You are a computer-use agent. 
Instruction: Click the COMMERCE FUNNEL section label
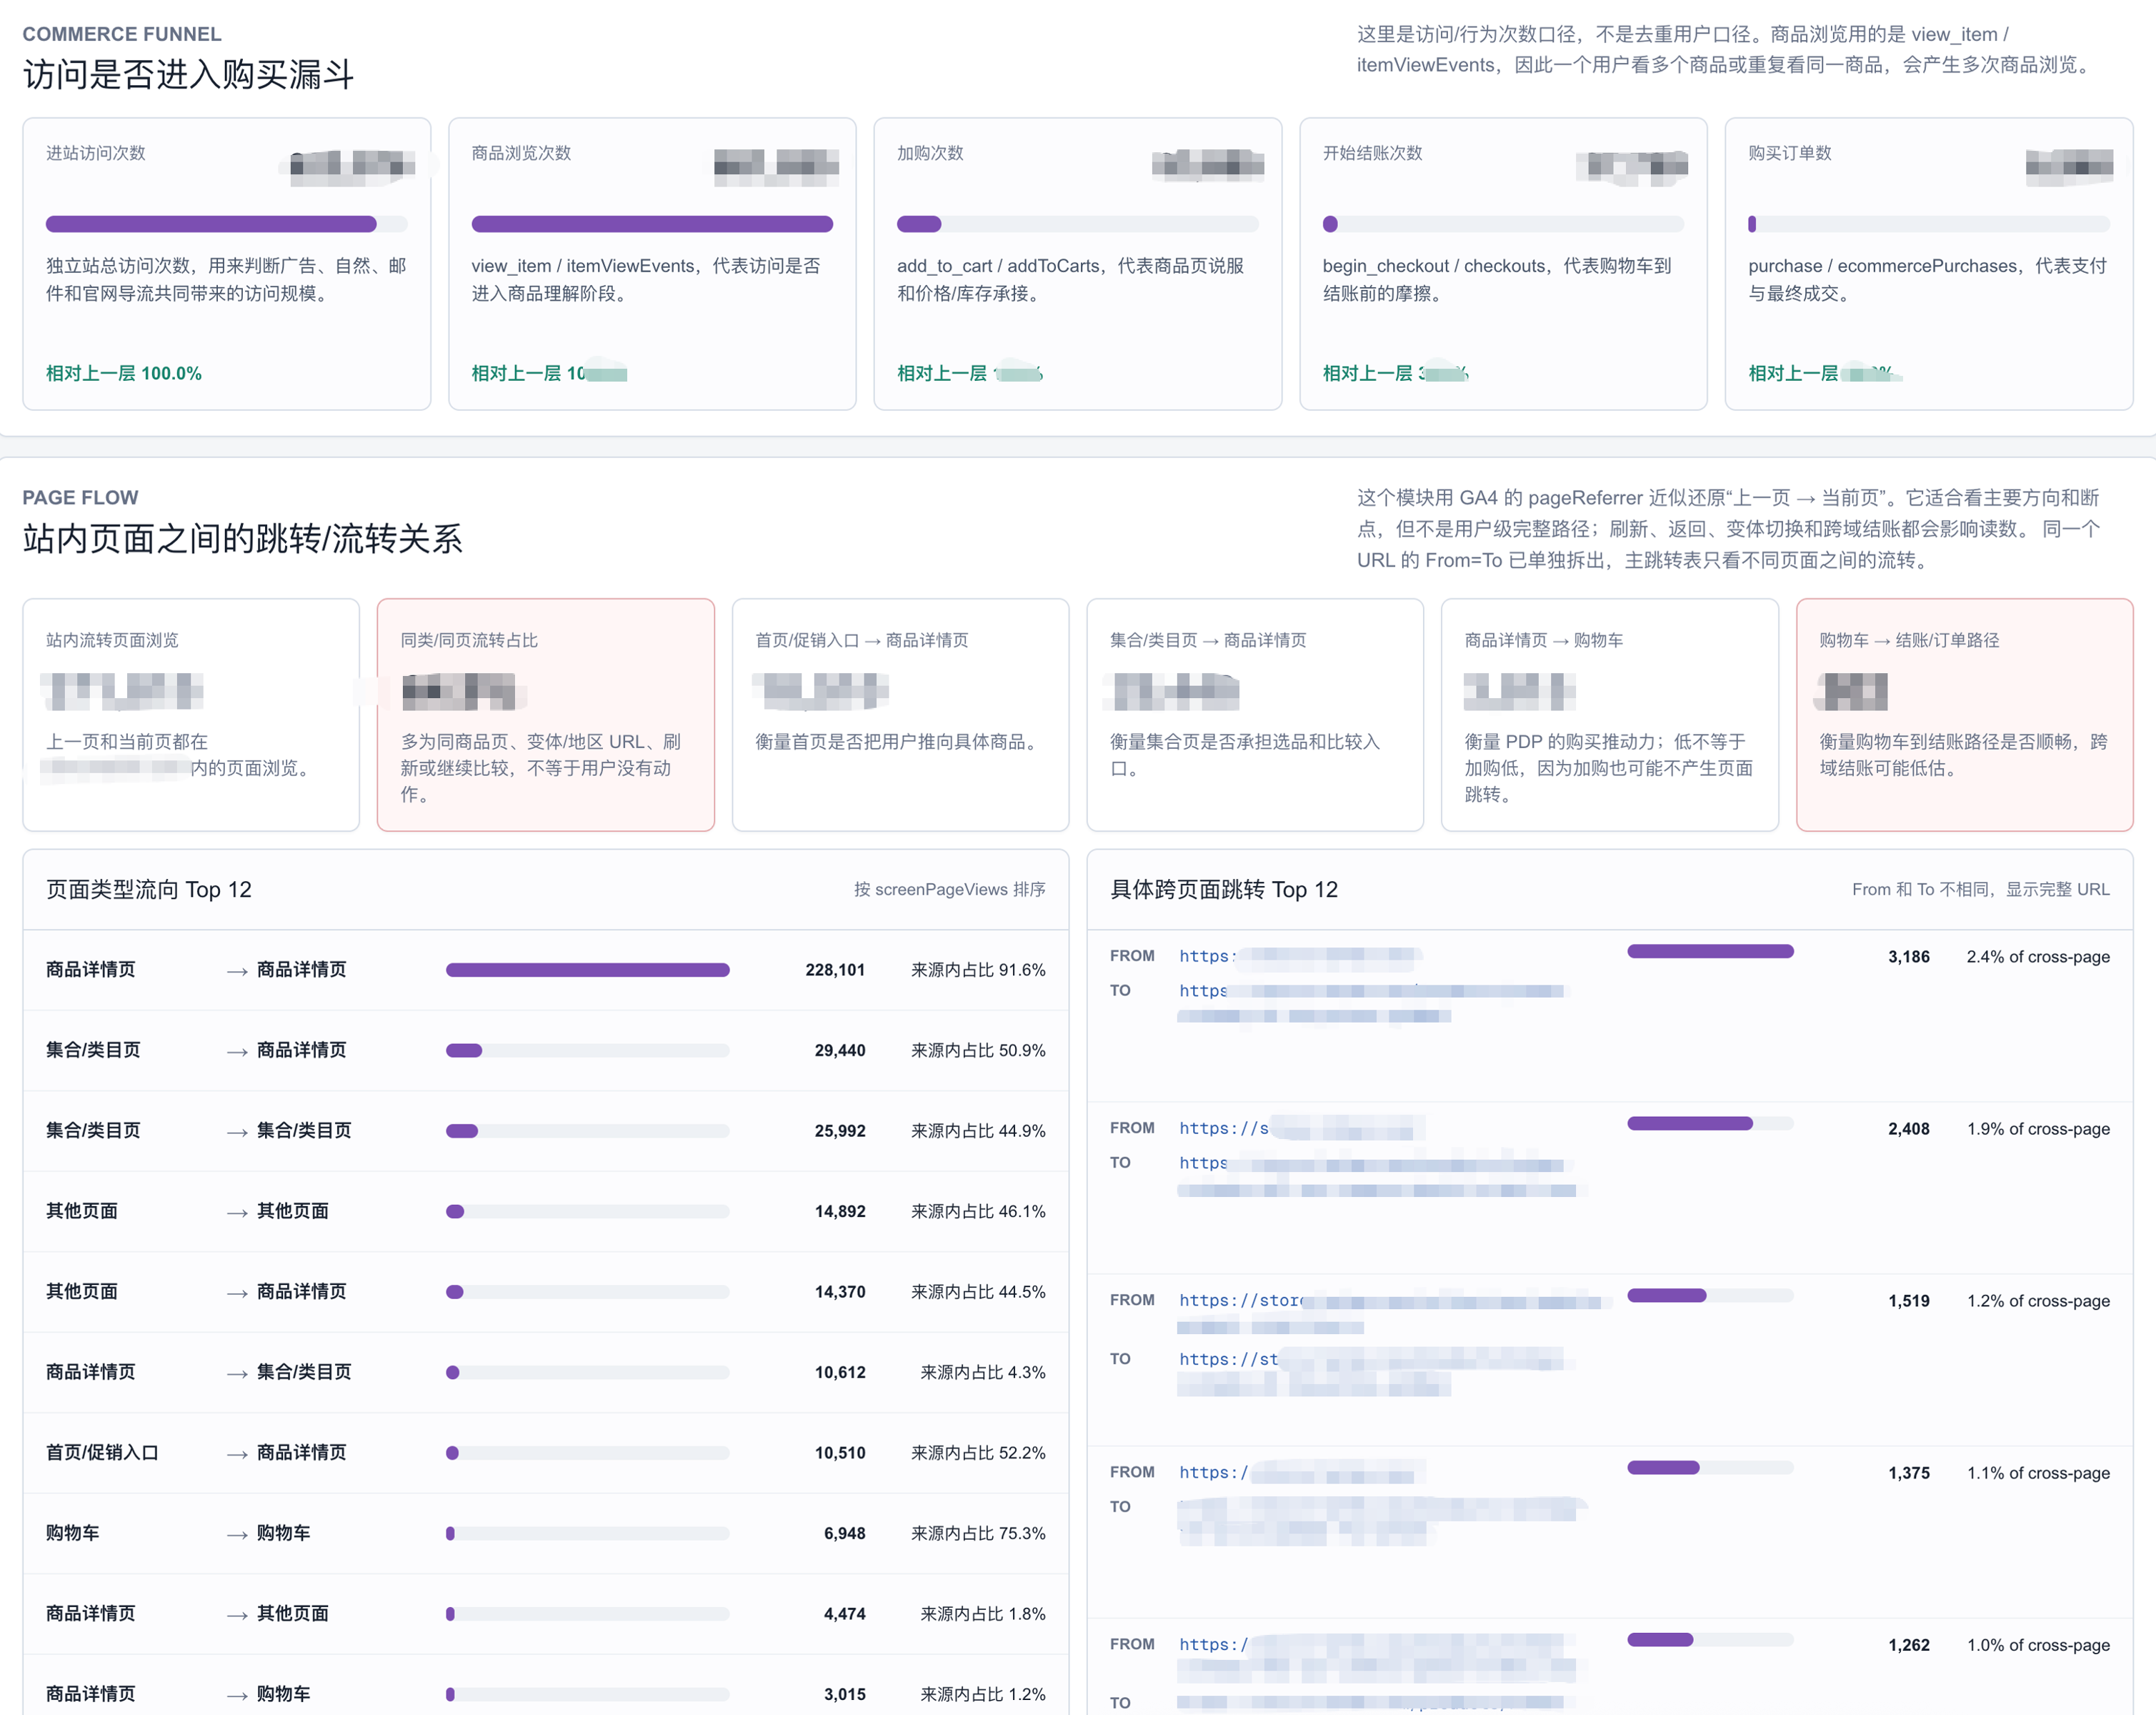122,34
